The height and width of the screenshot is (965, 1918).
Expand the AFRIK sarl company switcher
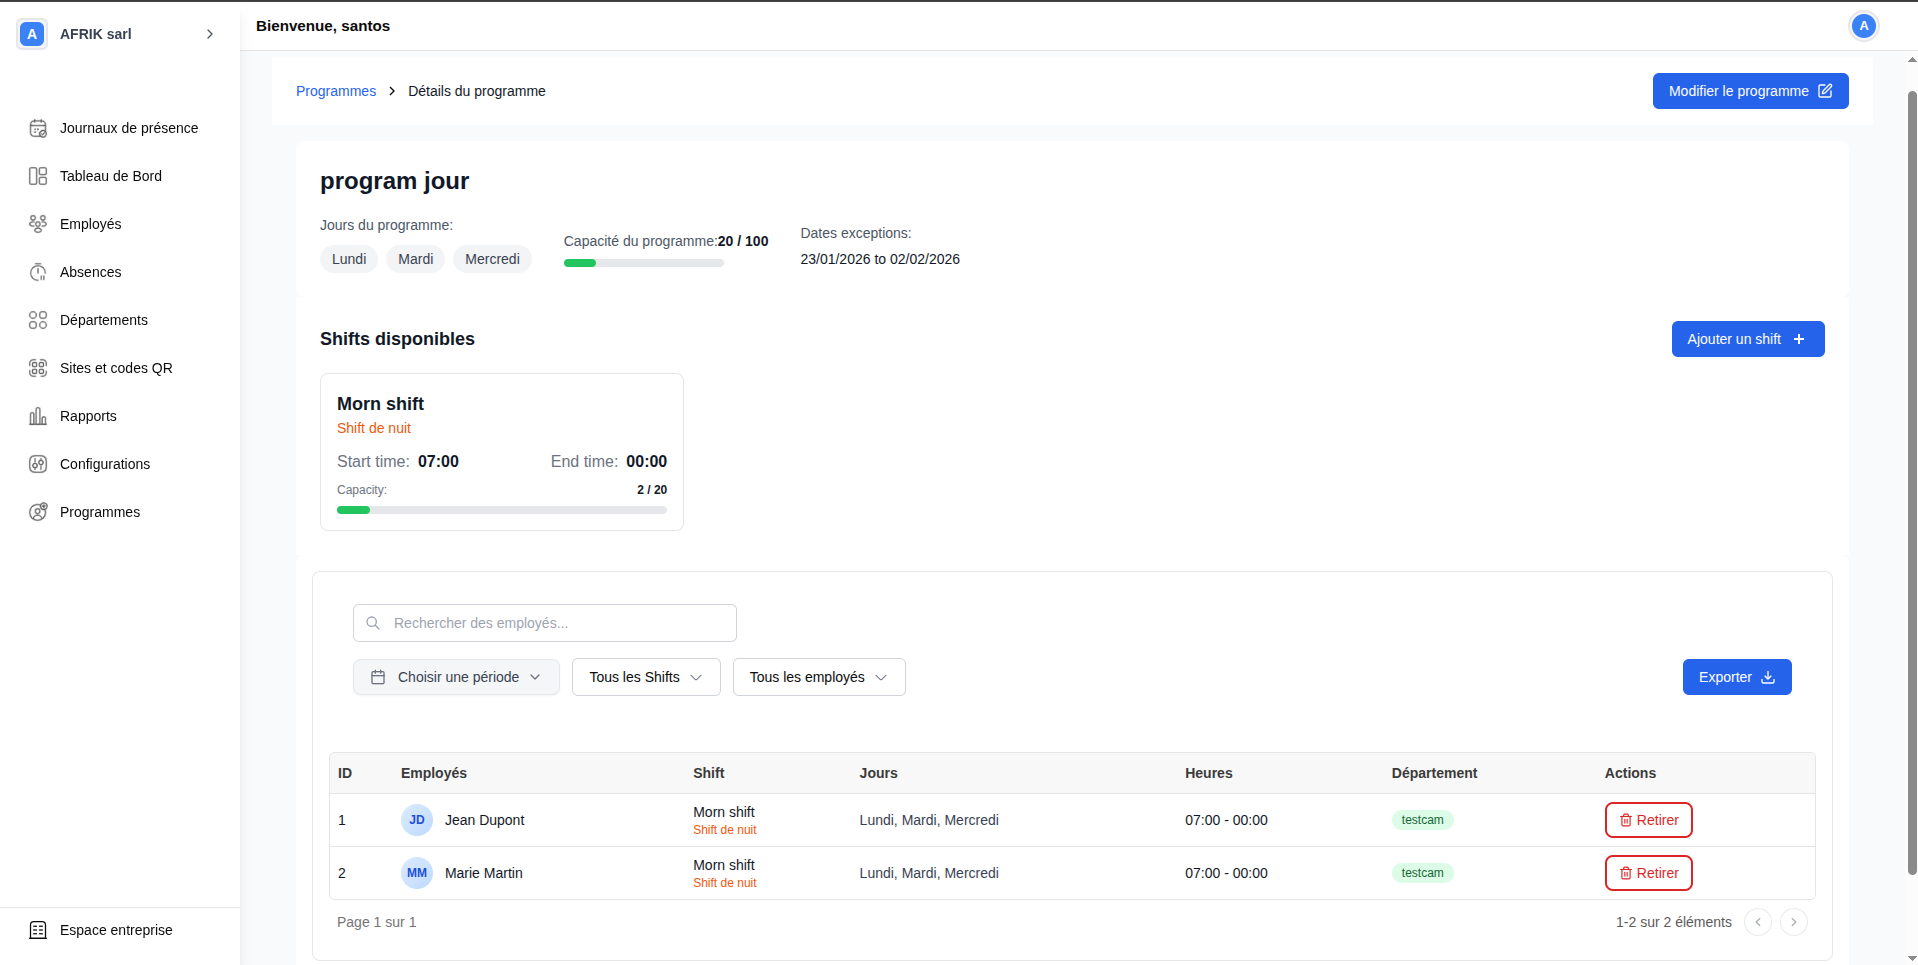(209, 34)
